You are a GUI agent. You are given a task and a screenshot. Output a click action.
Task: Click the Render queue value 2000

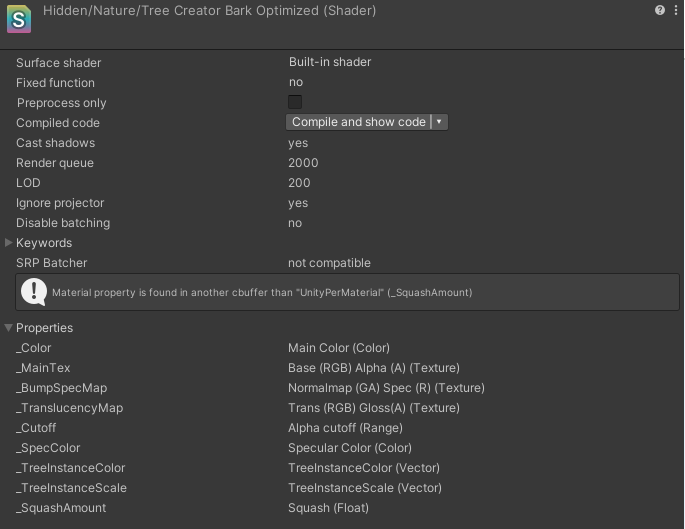[x=303, y=163]
